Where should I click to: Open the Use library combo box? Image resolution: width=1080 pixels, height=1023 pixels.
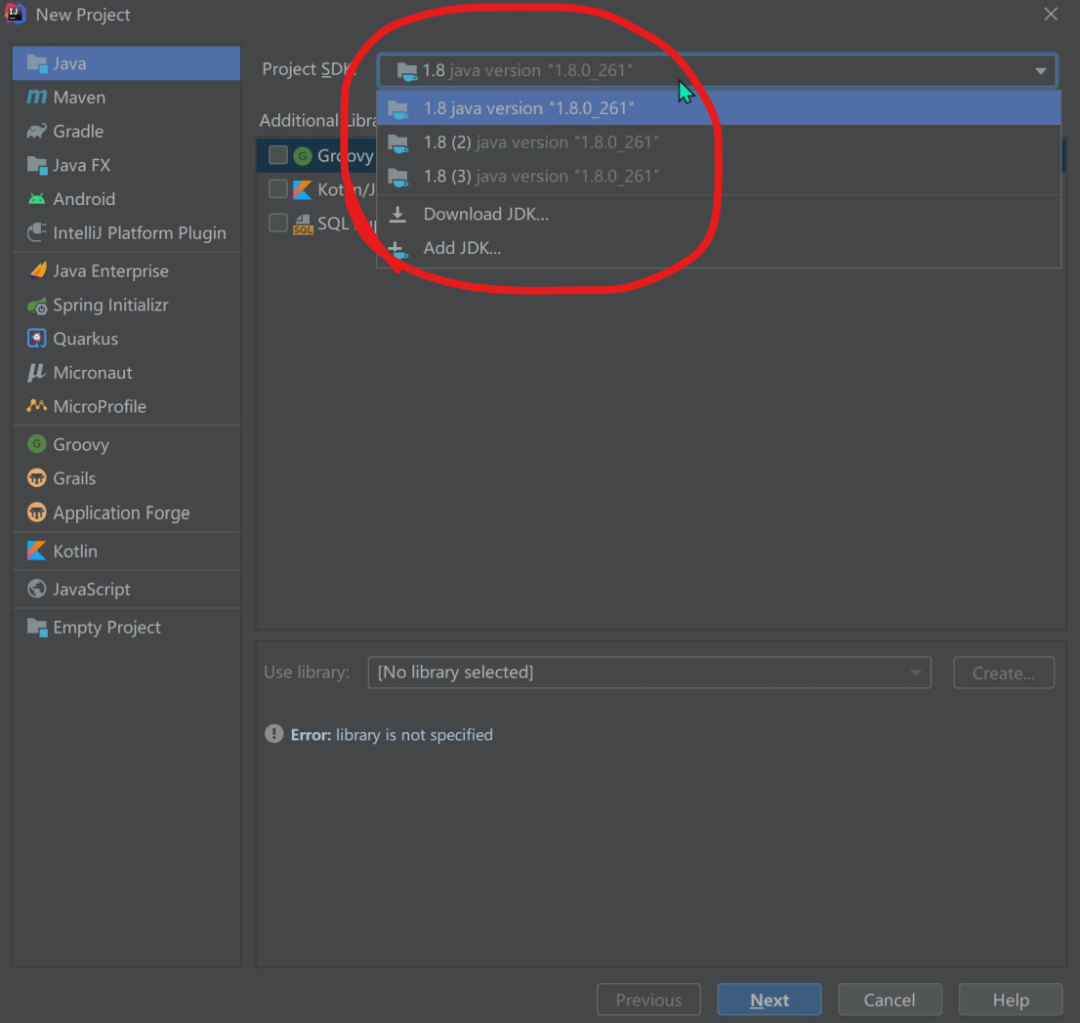click(x=649, y=672)
